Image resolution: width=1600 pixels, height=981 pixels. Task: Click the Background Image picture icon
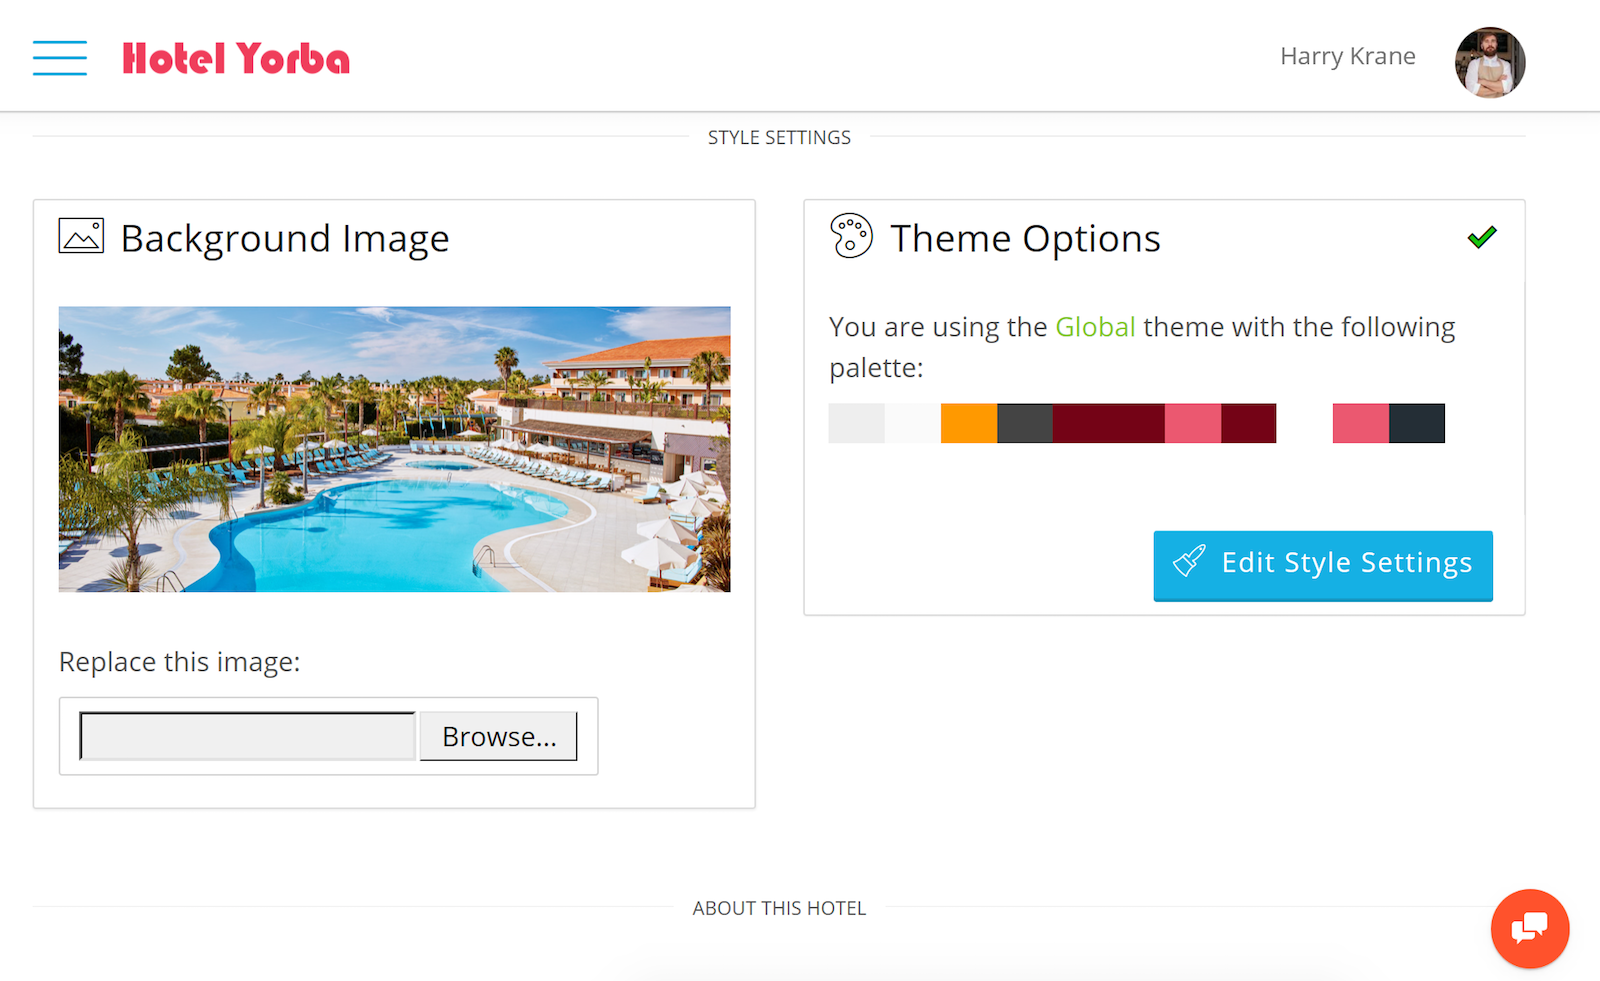[81, 236]
